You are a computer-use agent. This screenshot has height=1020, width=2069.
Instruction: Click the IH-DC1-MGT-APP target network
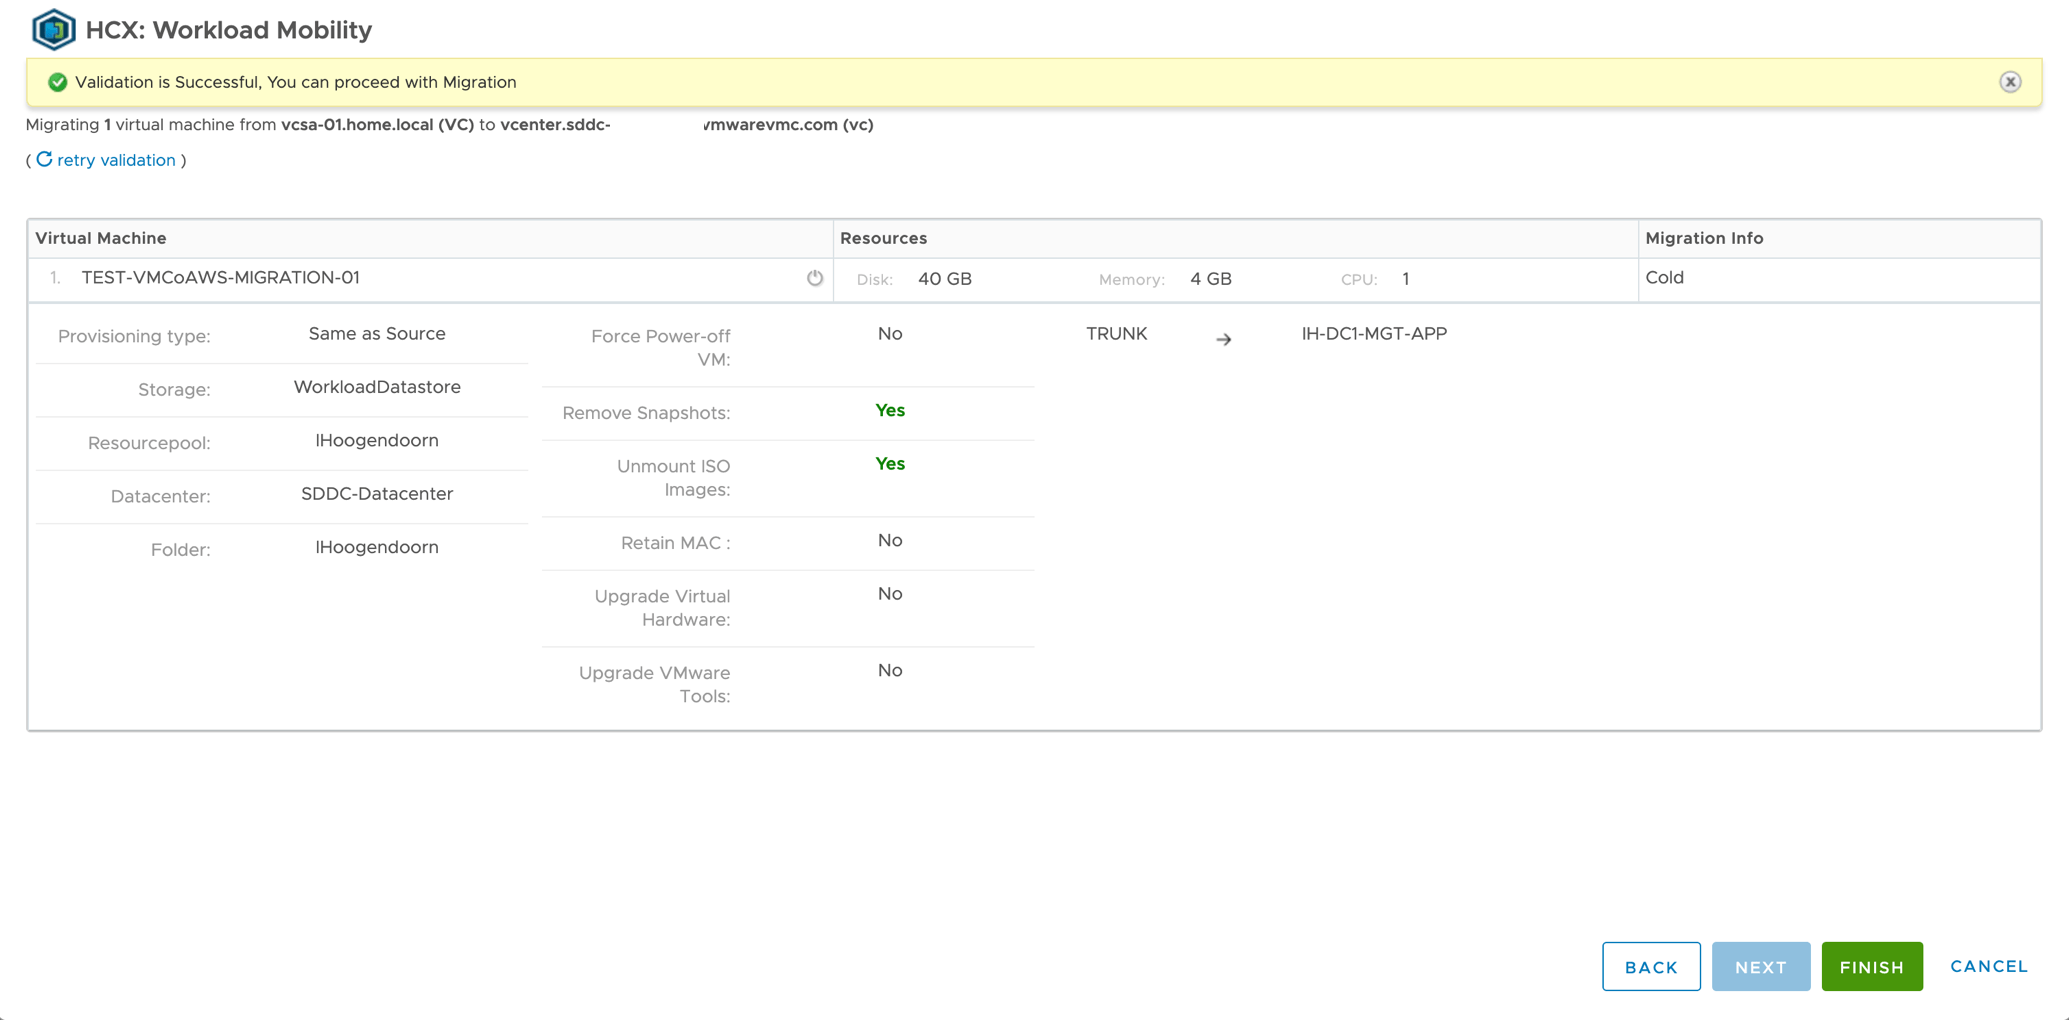1374,334
